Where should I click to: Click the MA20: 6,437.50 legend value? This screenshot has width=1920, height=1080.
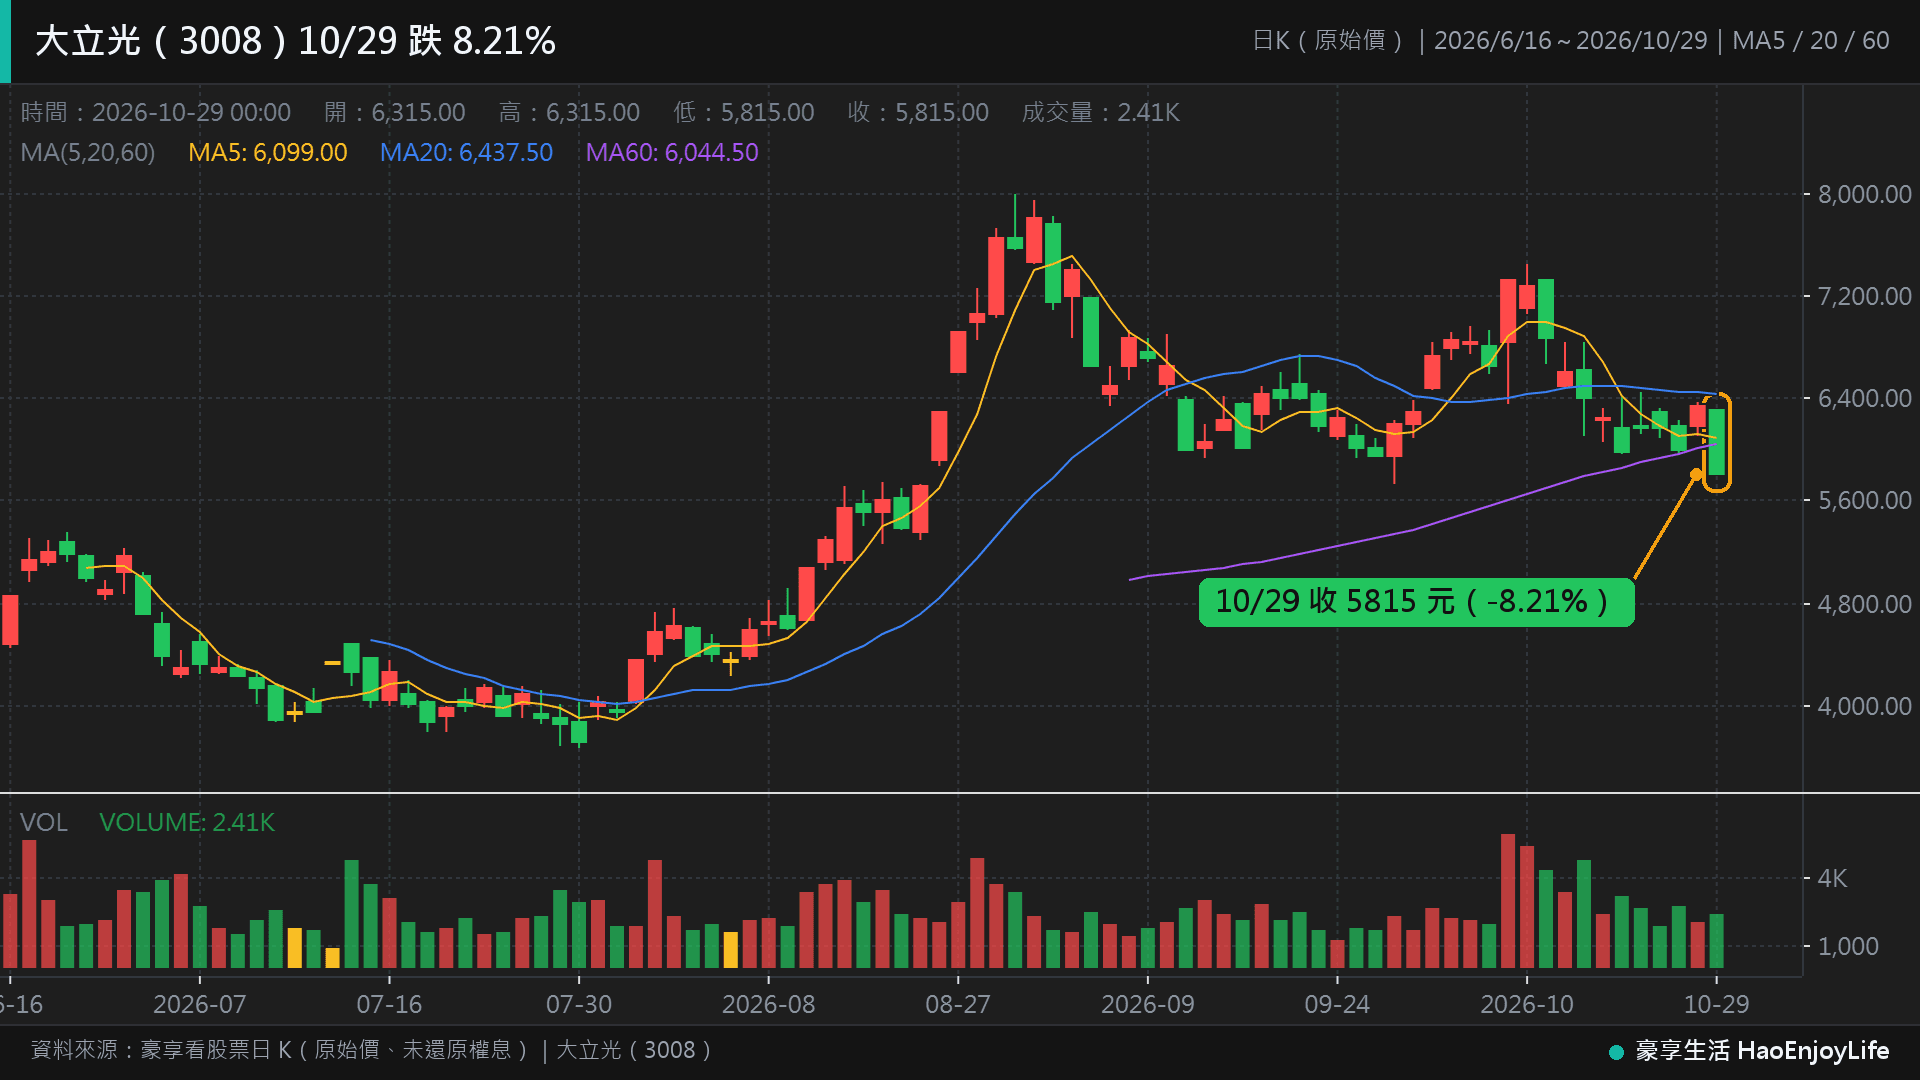pos(466,153)
